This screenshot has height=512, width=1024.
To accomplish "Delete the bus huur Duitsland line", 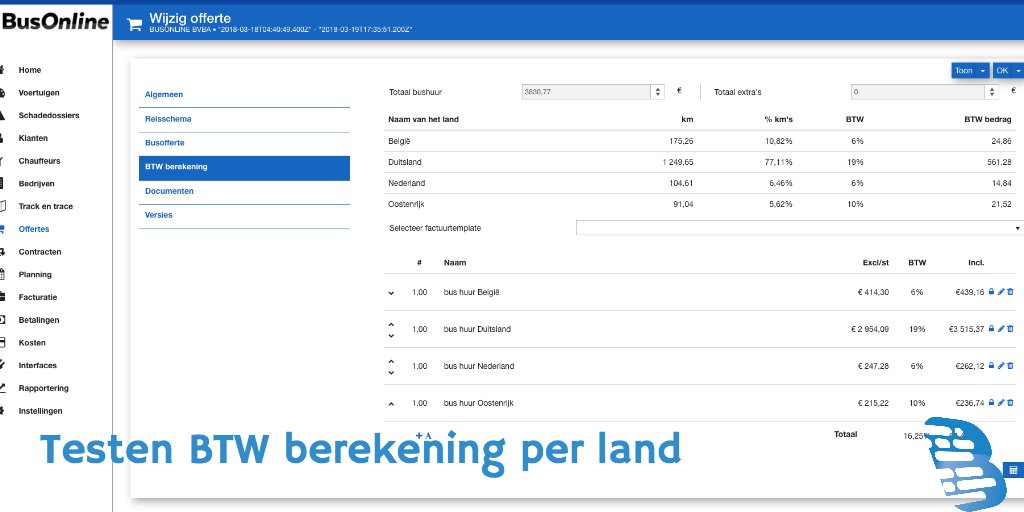I will click(1010, 329).
